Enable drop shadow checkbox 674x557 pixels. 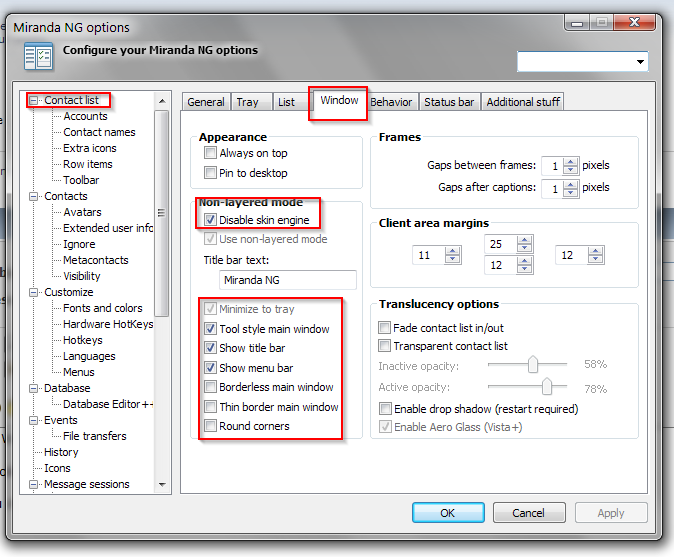click(x=385, y=409)
